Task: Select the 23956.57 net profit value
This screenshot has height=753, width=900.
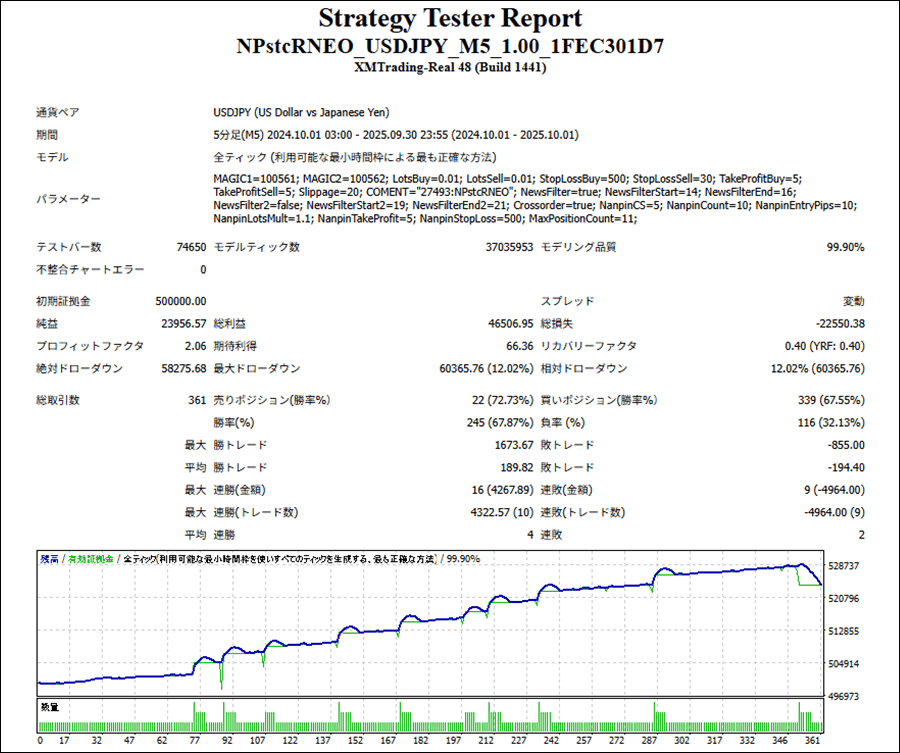Action: pos(181,324)
